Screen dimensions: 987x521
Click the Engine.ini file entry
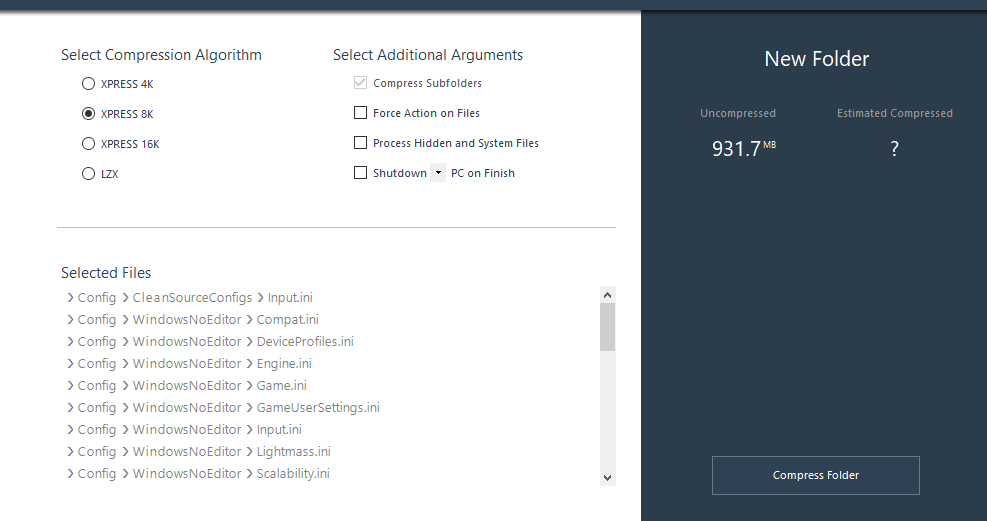[284, 364]
